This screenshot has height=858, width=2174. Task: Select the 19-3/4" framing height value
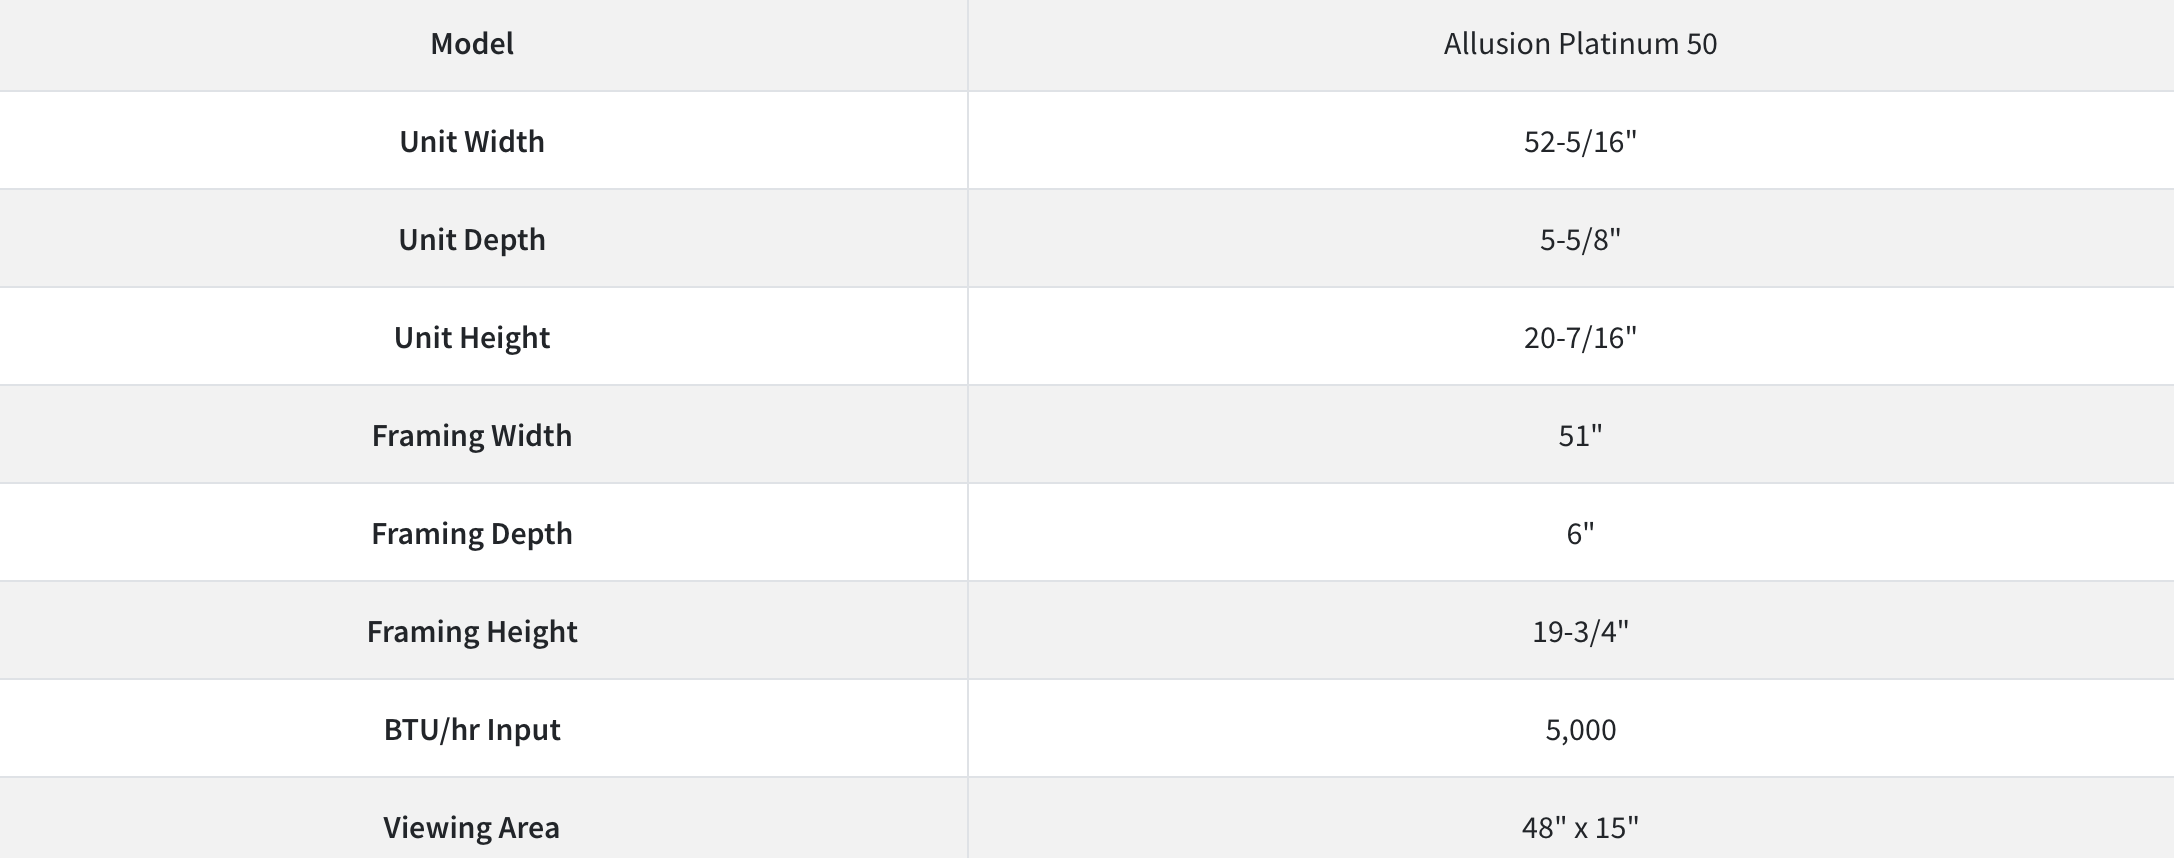[x=1580, y=632]
